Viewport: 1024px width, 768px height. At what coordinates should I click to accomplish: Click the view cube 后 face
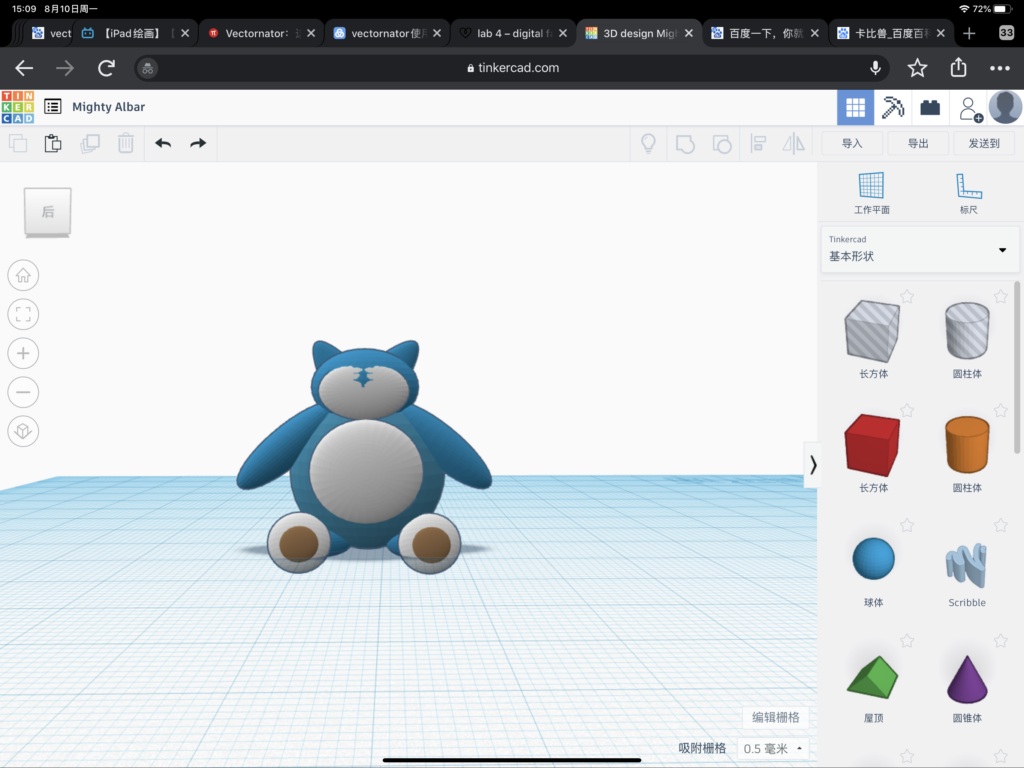(x=48, y=212)
